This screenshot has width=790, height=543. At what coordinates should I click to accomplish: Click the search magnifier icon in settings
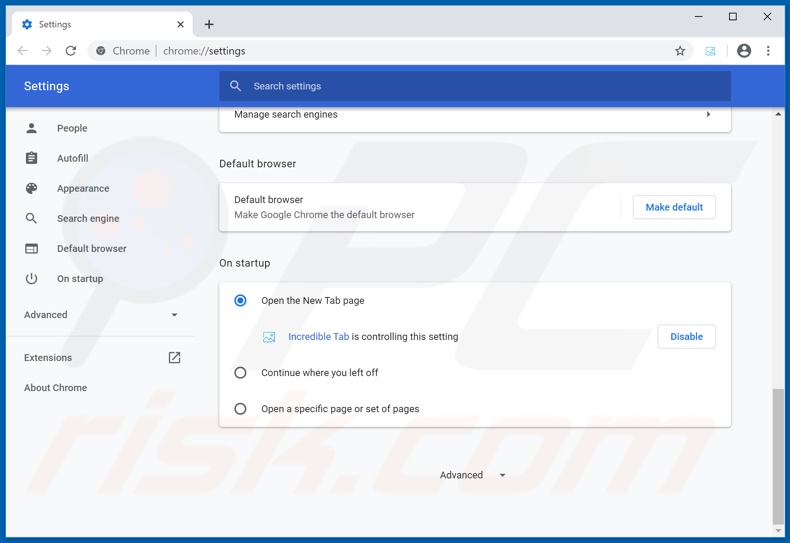point(235,86)
